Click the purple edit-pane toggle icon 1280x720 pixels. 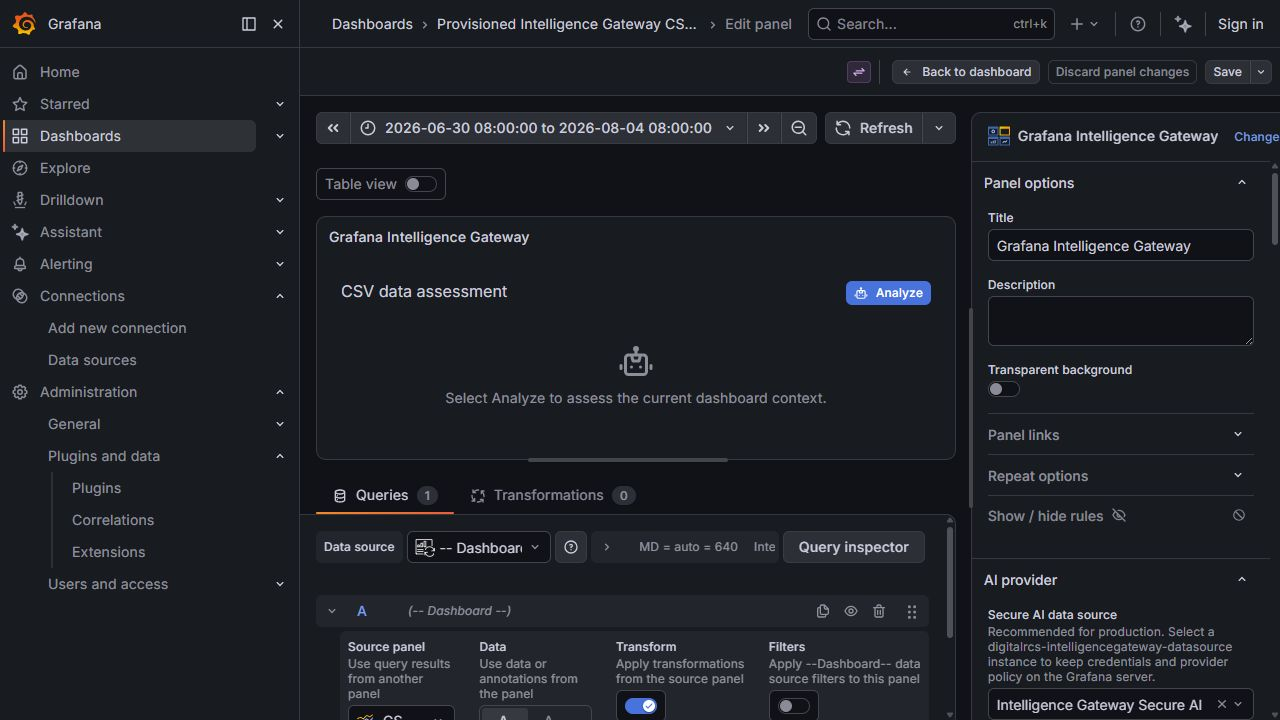859,72
